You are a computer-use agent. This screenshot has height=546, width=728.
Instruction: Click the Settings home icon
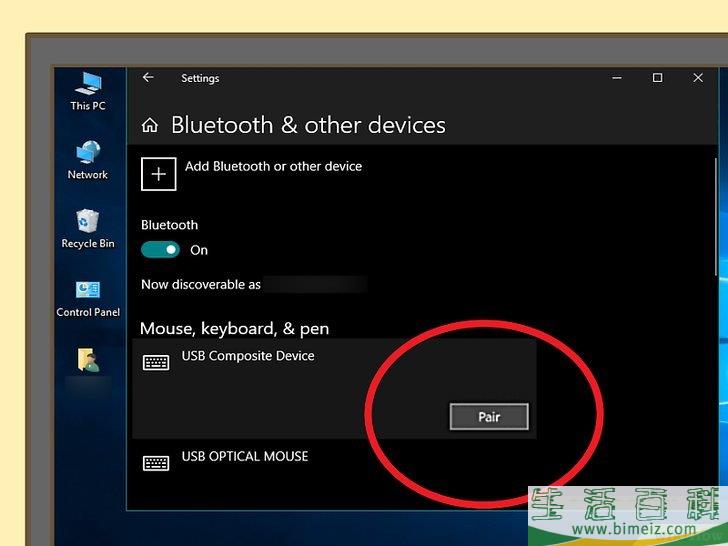(150, 125)
